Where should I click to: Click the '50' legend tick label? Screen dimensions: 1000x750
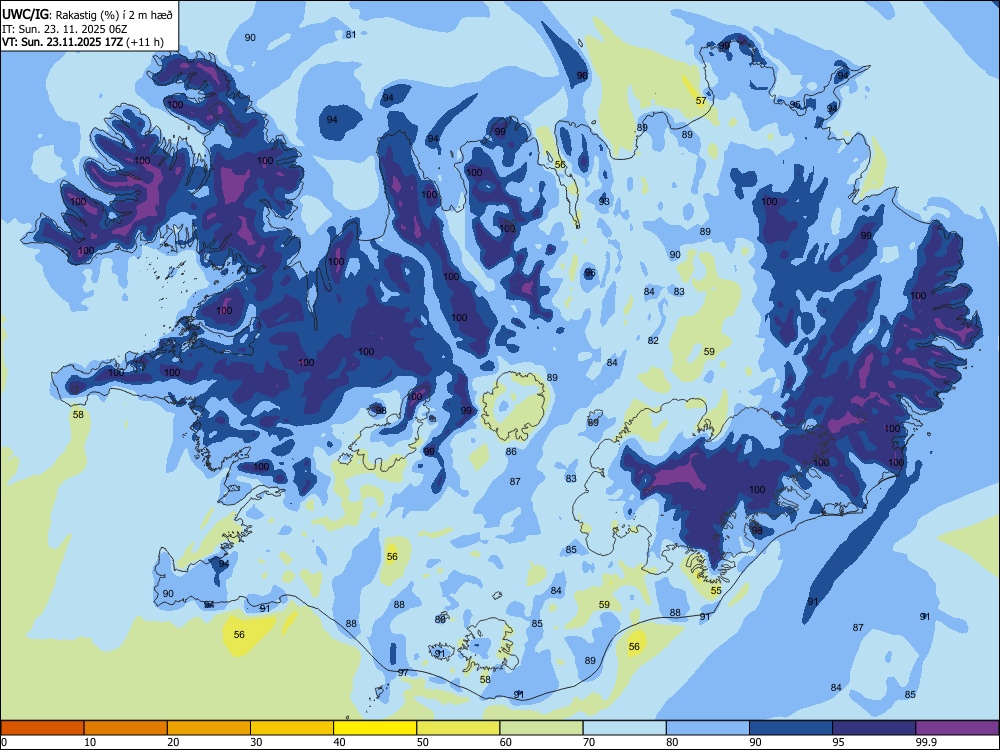(423, 742)
